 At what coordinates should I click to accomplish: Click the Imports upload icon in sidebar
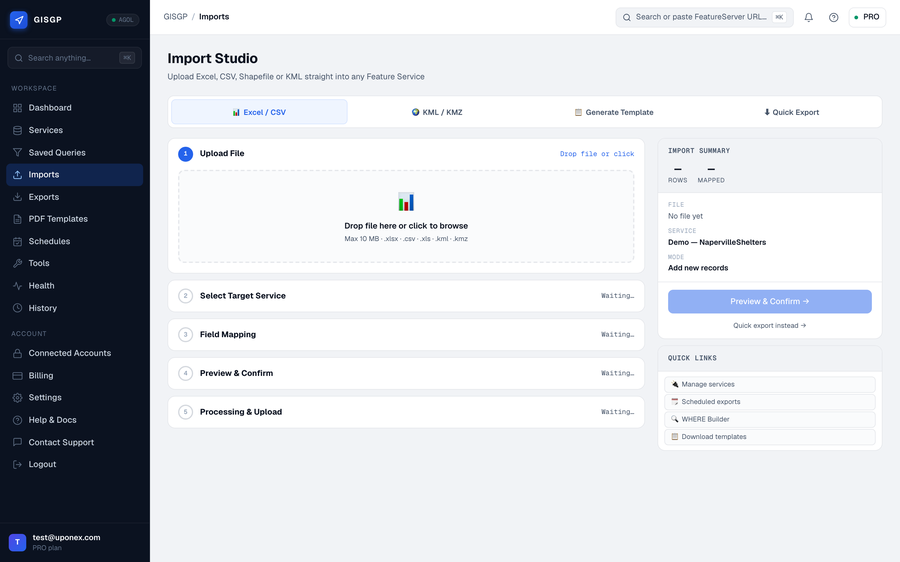pyautogui.click(x=18, y=175)
